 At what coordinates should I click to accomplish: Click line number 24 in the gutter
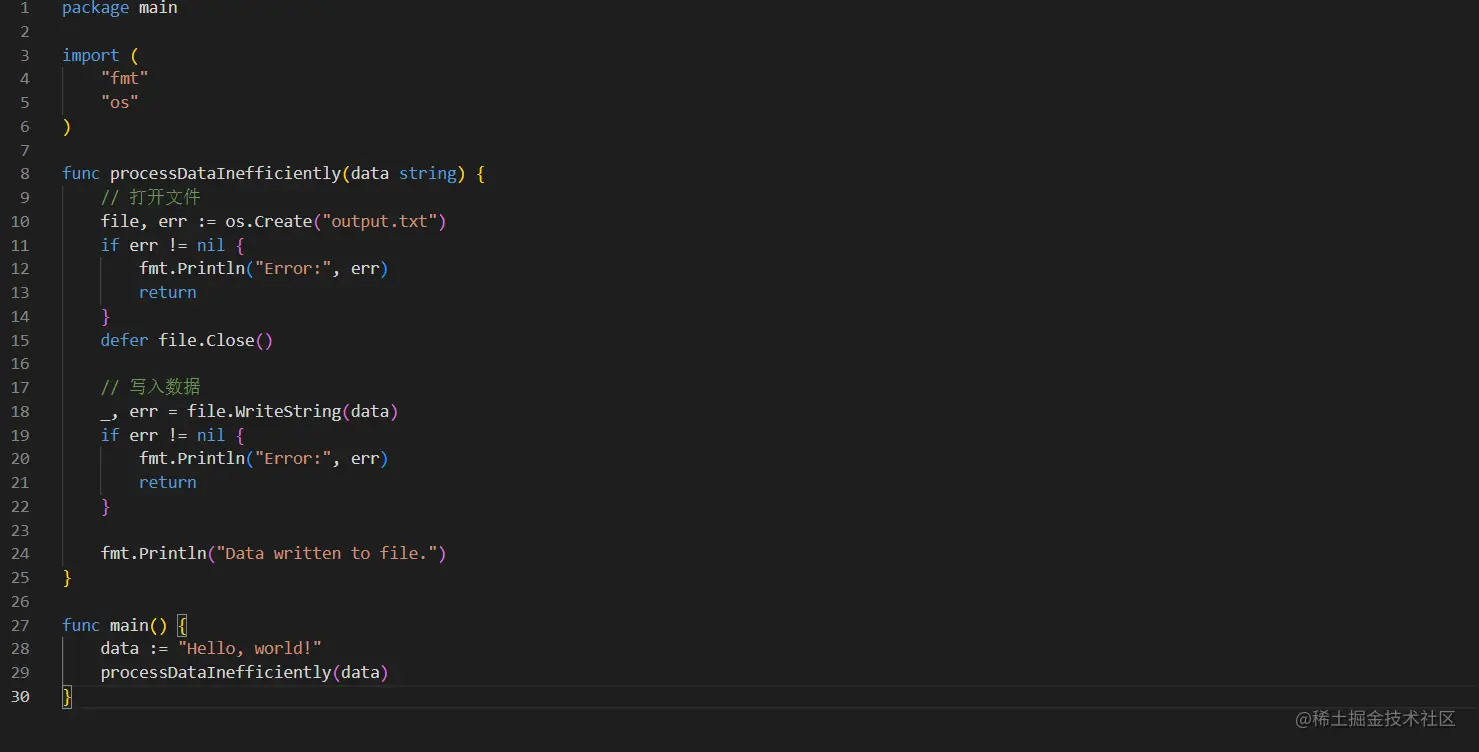click(x=20, y=553)
